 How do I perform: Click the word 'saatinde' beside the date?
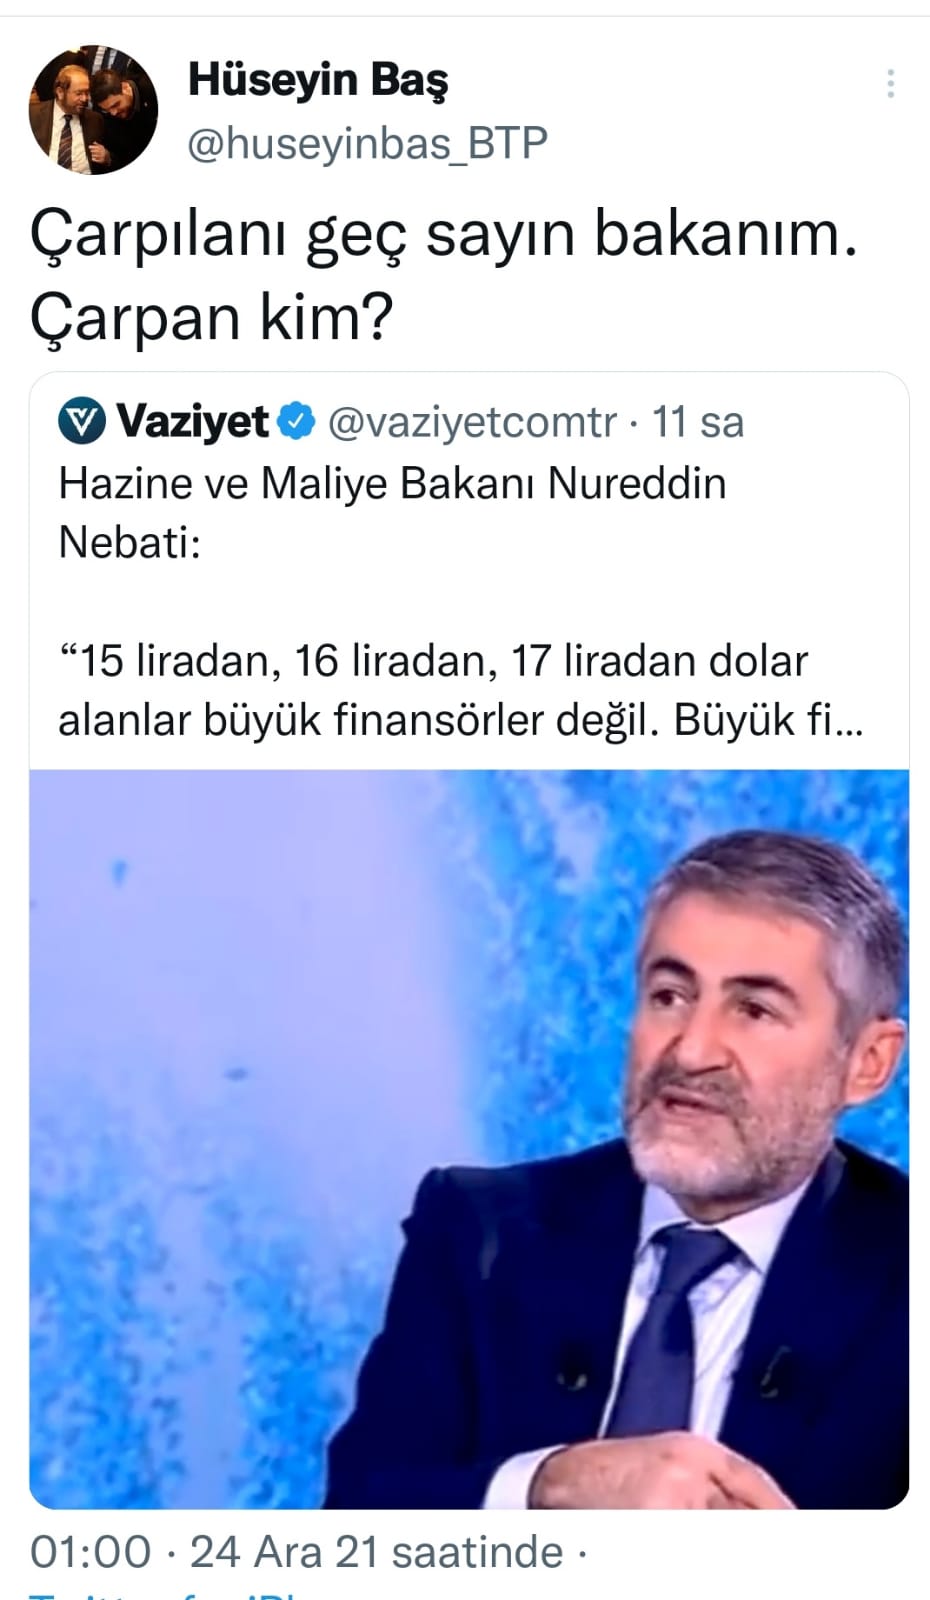pos(477,1553)
